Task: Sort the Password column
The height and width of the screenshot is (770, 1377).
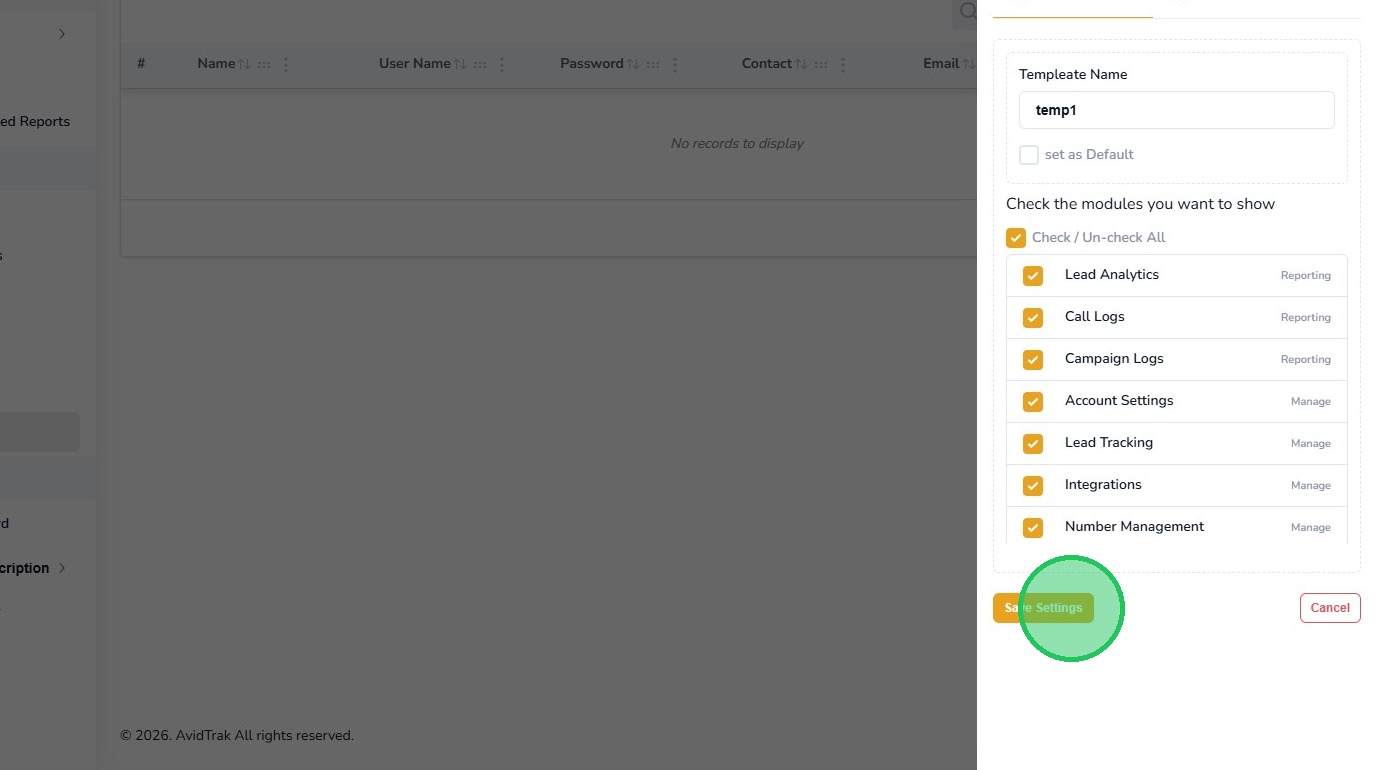Action: click(x=633, y=64)
